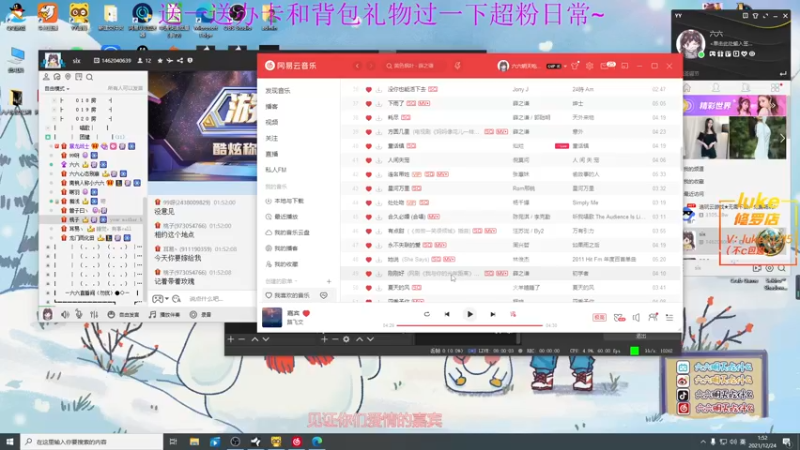Skip to next track in NetEase player
800x450 pixels.
(x=492, y=314)
